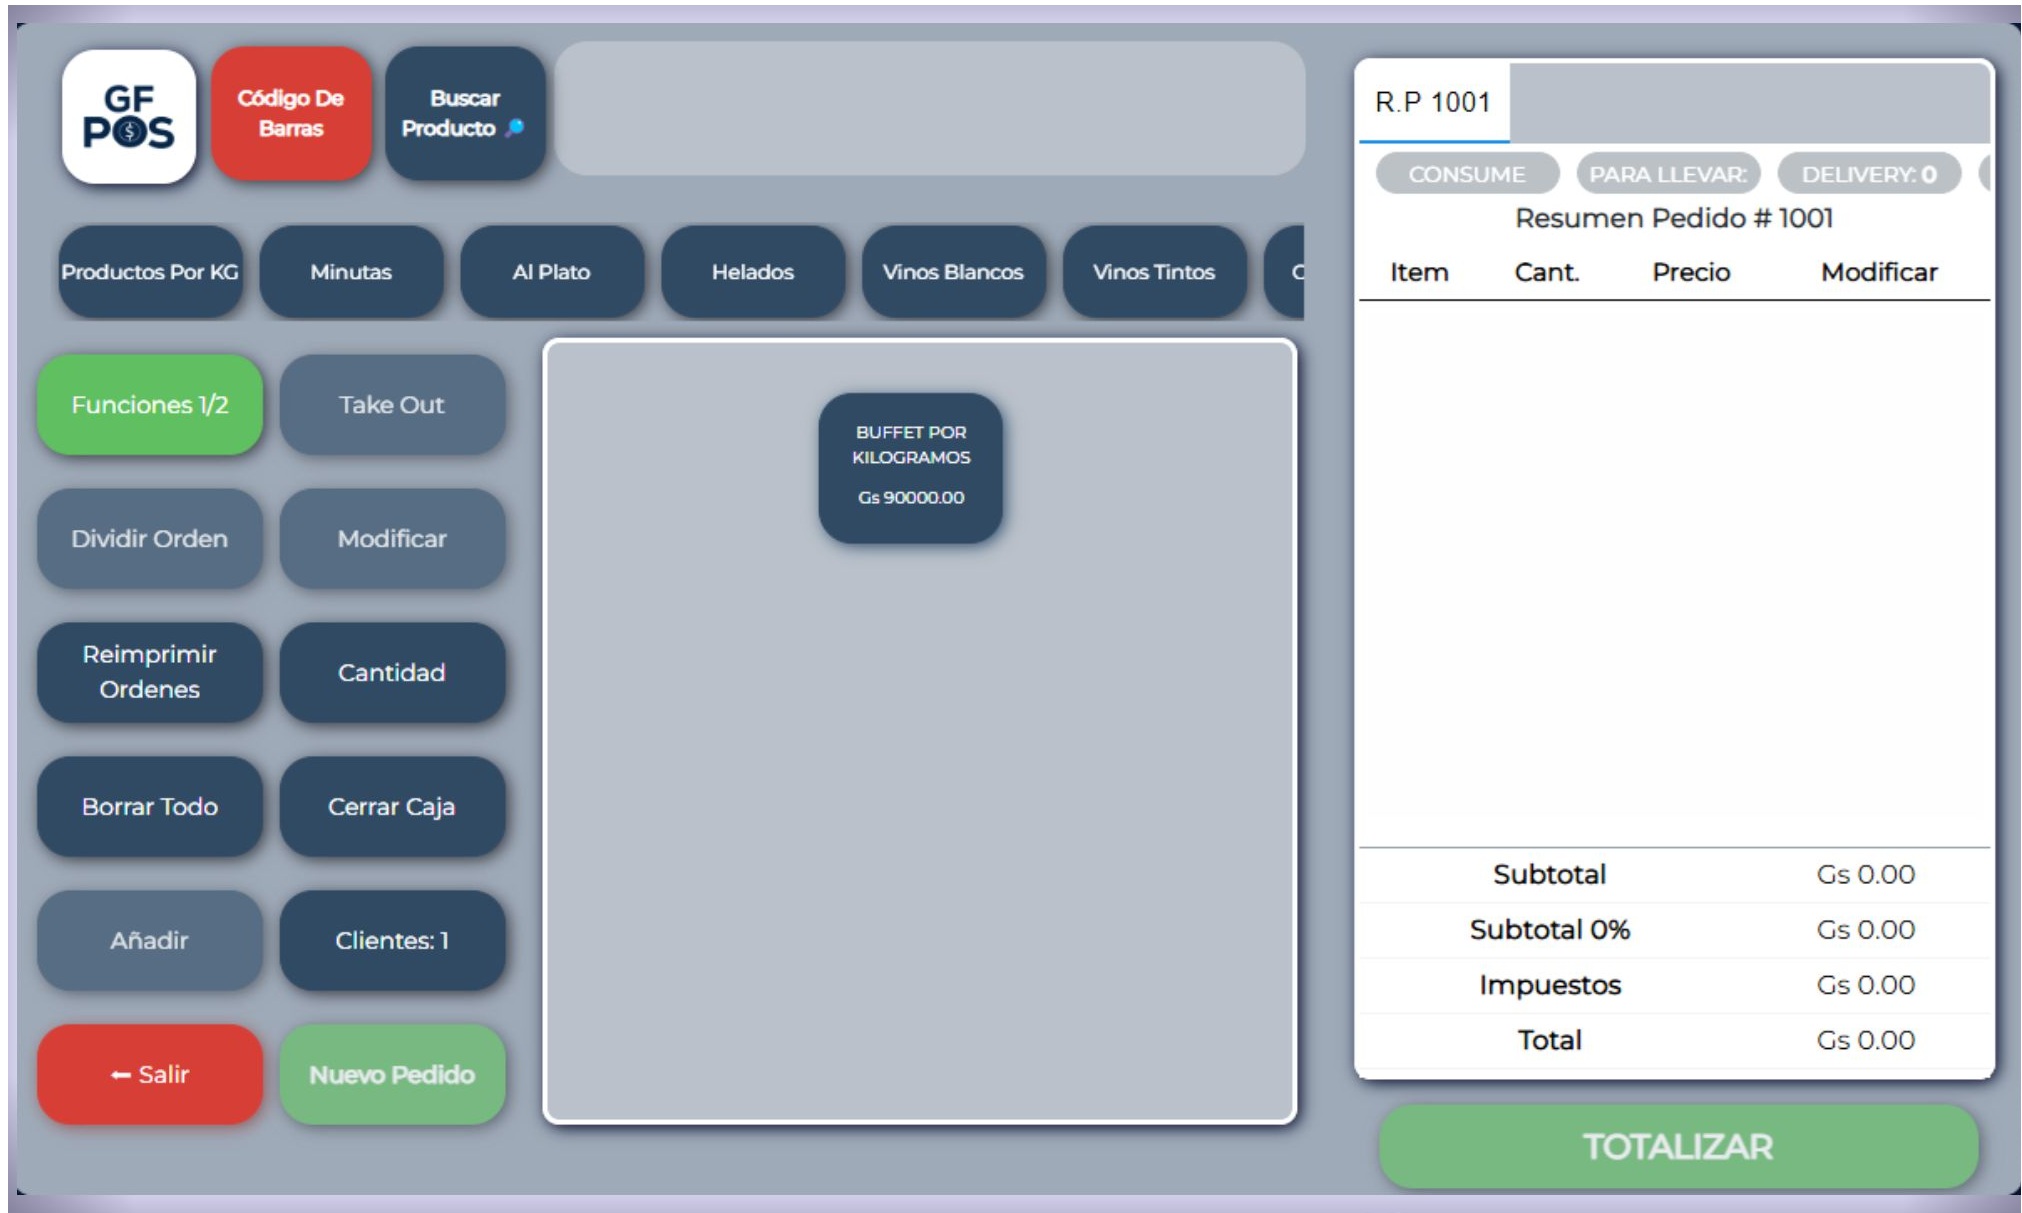2022x1213 pixels.
Task: Select Helados category
Action: click(x=752, y=272)
